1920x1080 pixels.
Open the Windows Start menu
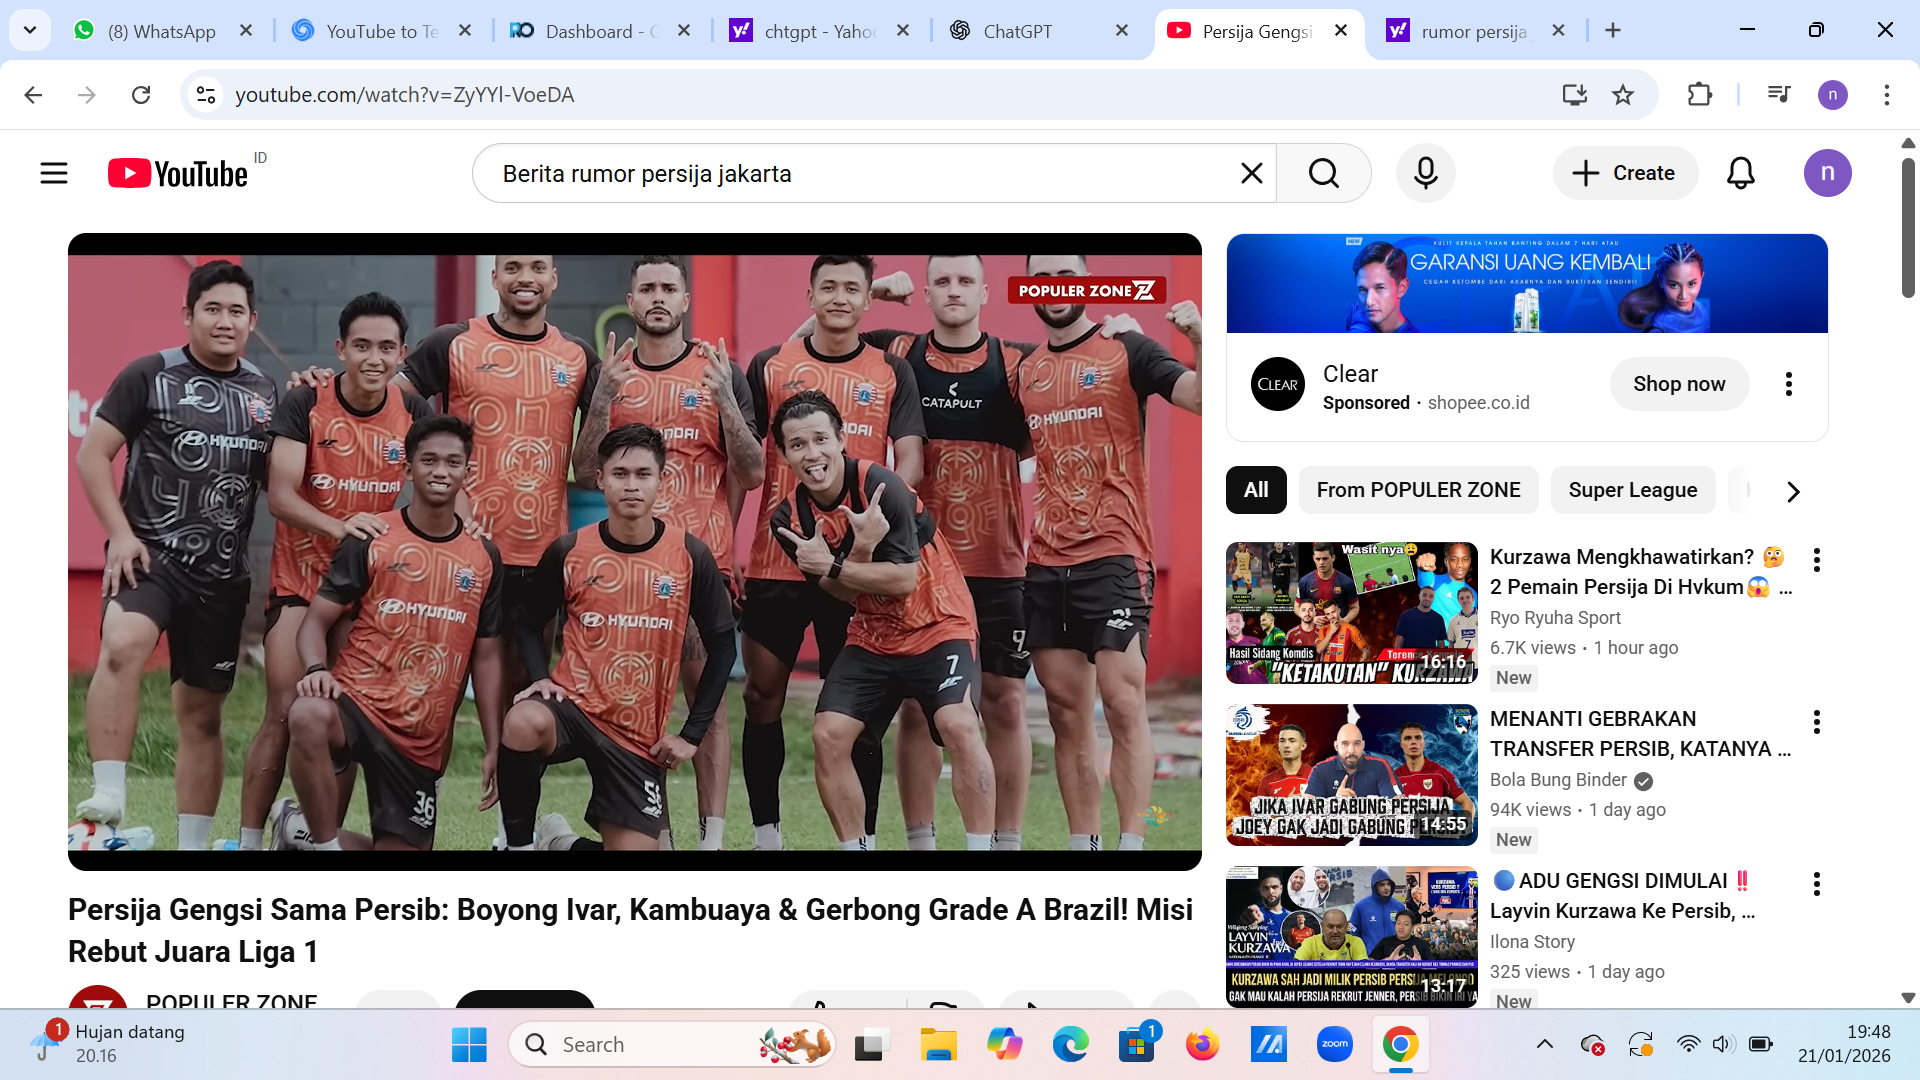pos(469,1044)
